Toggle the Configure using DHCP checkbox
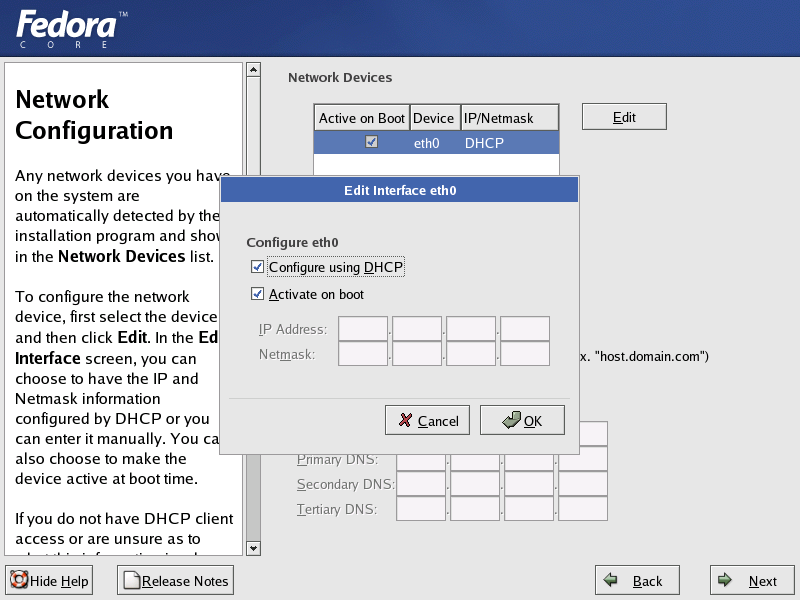The width and height of the screenshot is (800, 600). [x=257, y=267]
